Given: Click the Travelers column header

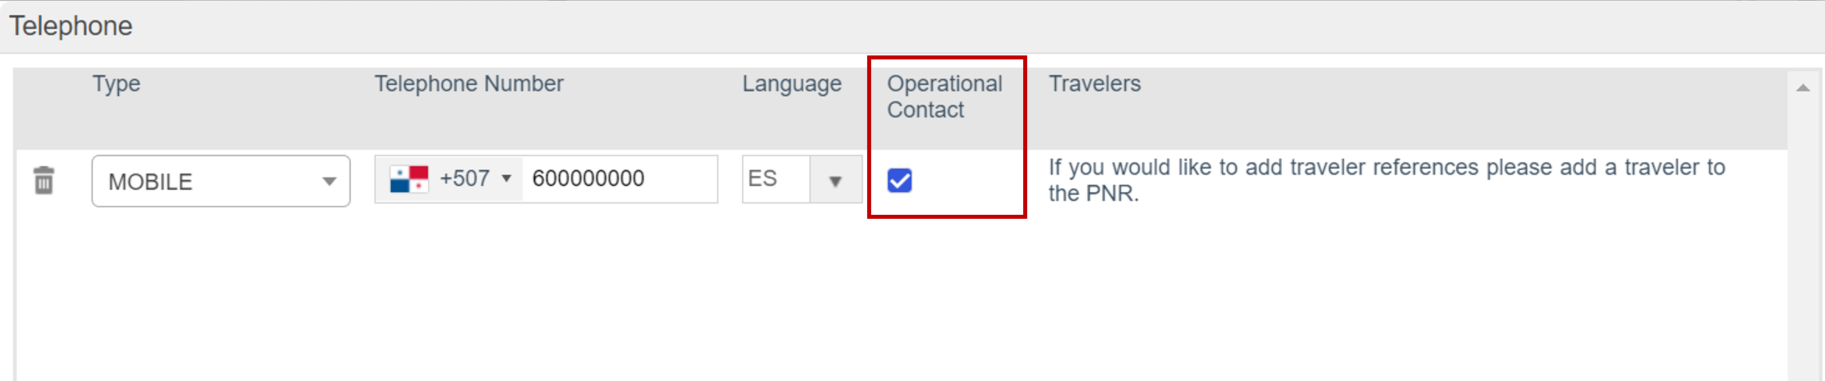Looking at the screenshot, I should pyautogui.click(x=1094, y=84).
